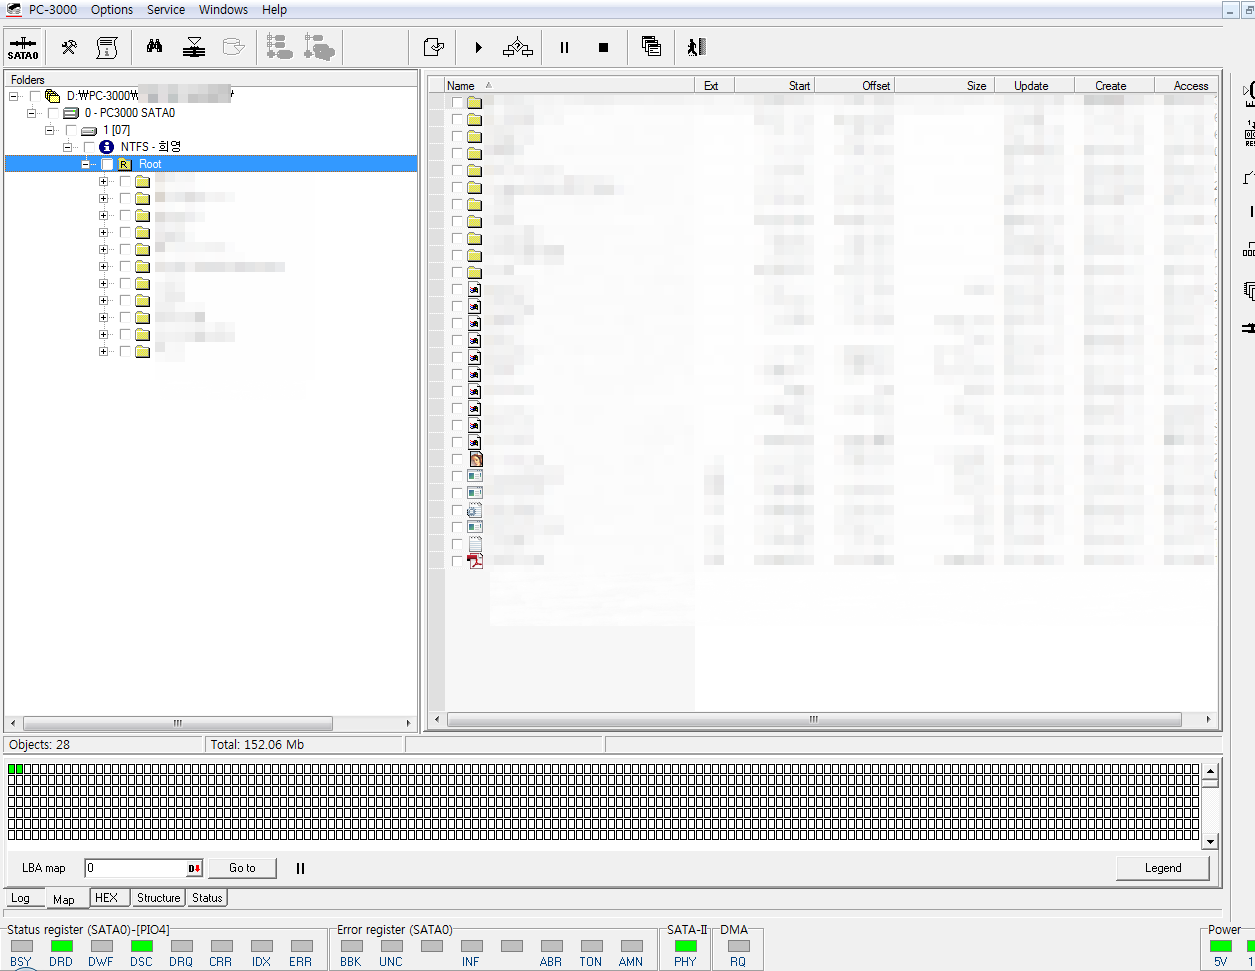Collapse the NTFS volume node

coord(68,147)
